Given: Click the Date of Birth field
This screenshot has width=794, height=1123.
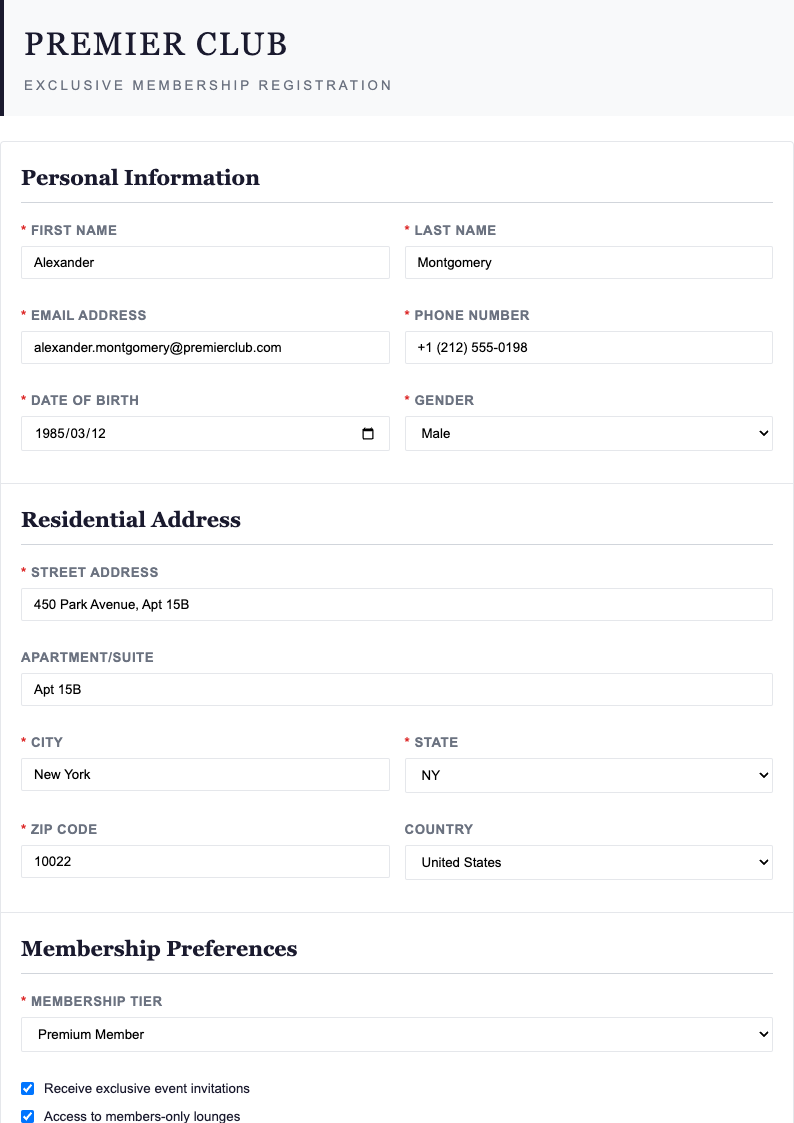Looking at the screenshot, I should (x=180, y=433).
